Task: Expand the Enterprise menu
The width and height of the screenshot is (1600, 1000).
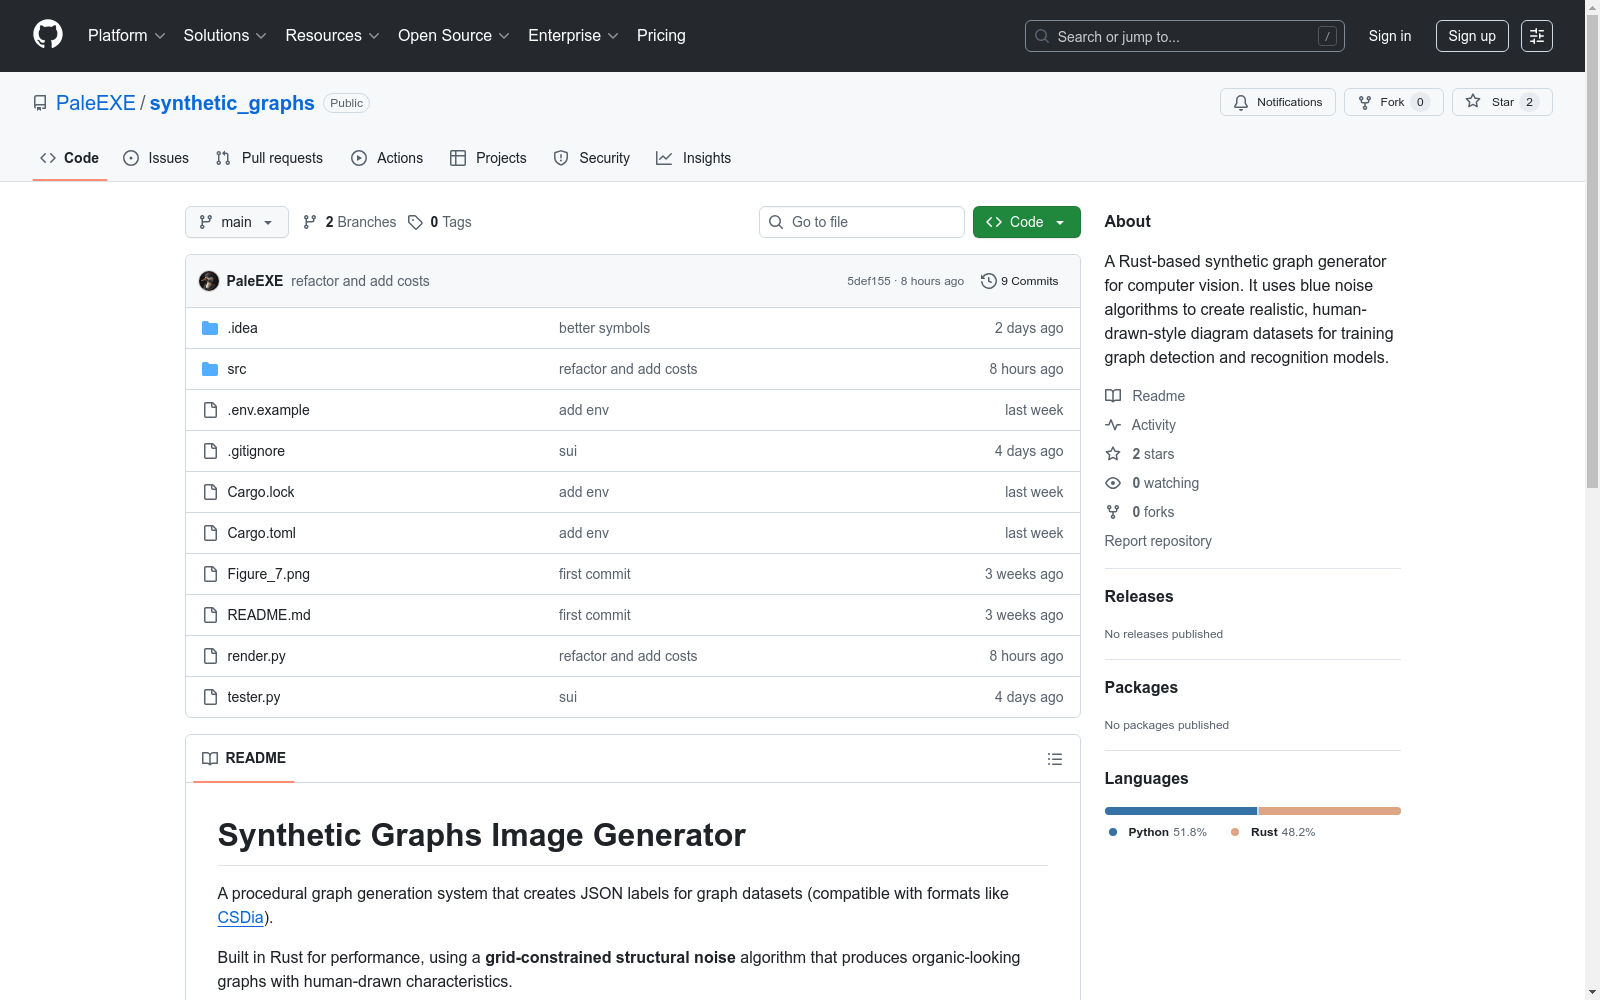Action: click(573, 36)
